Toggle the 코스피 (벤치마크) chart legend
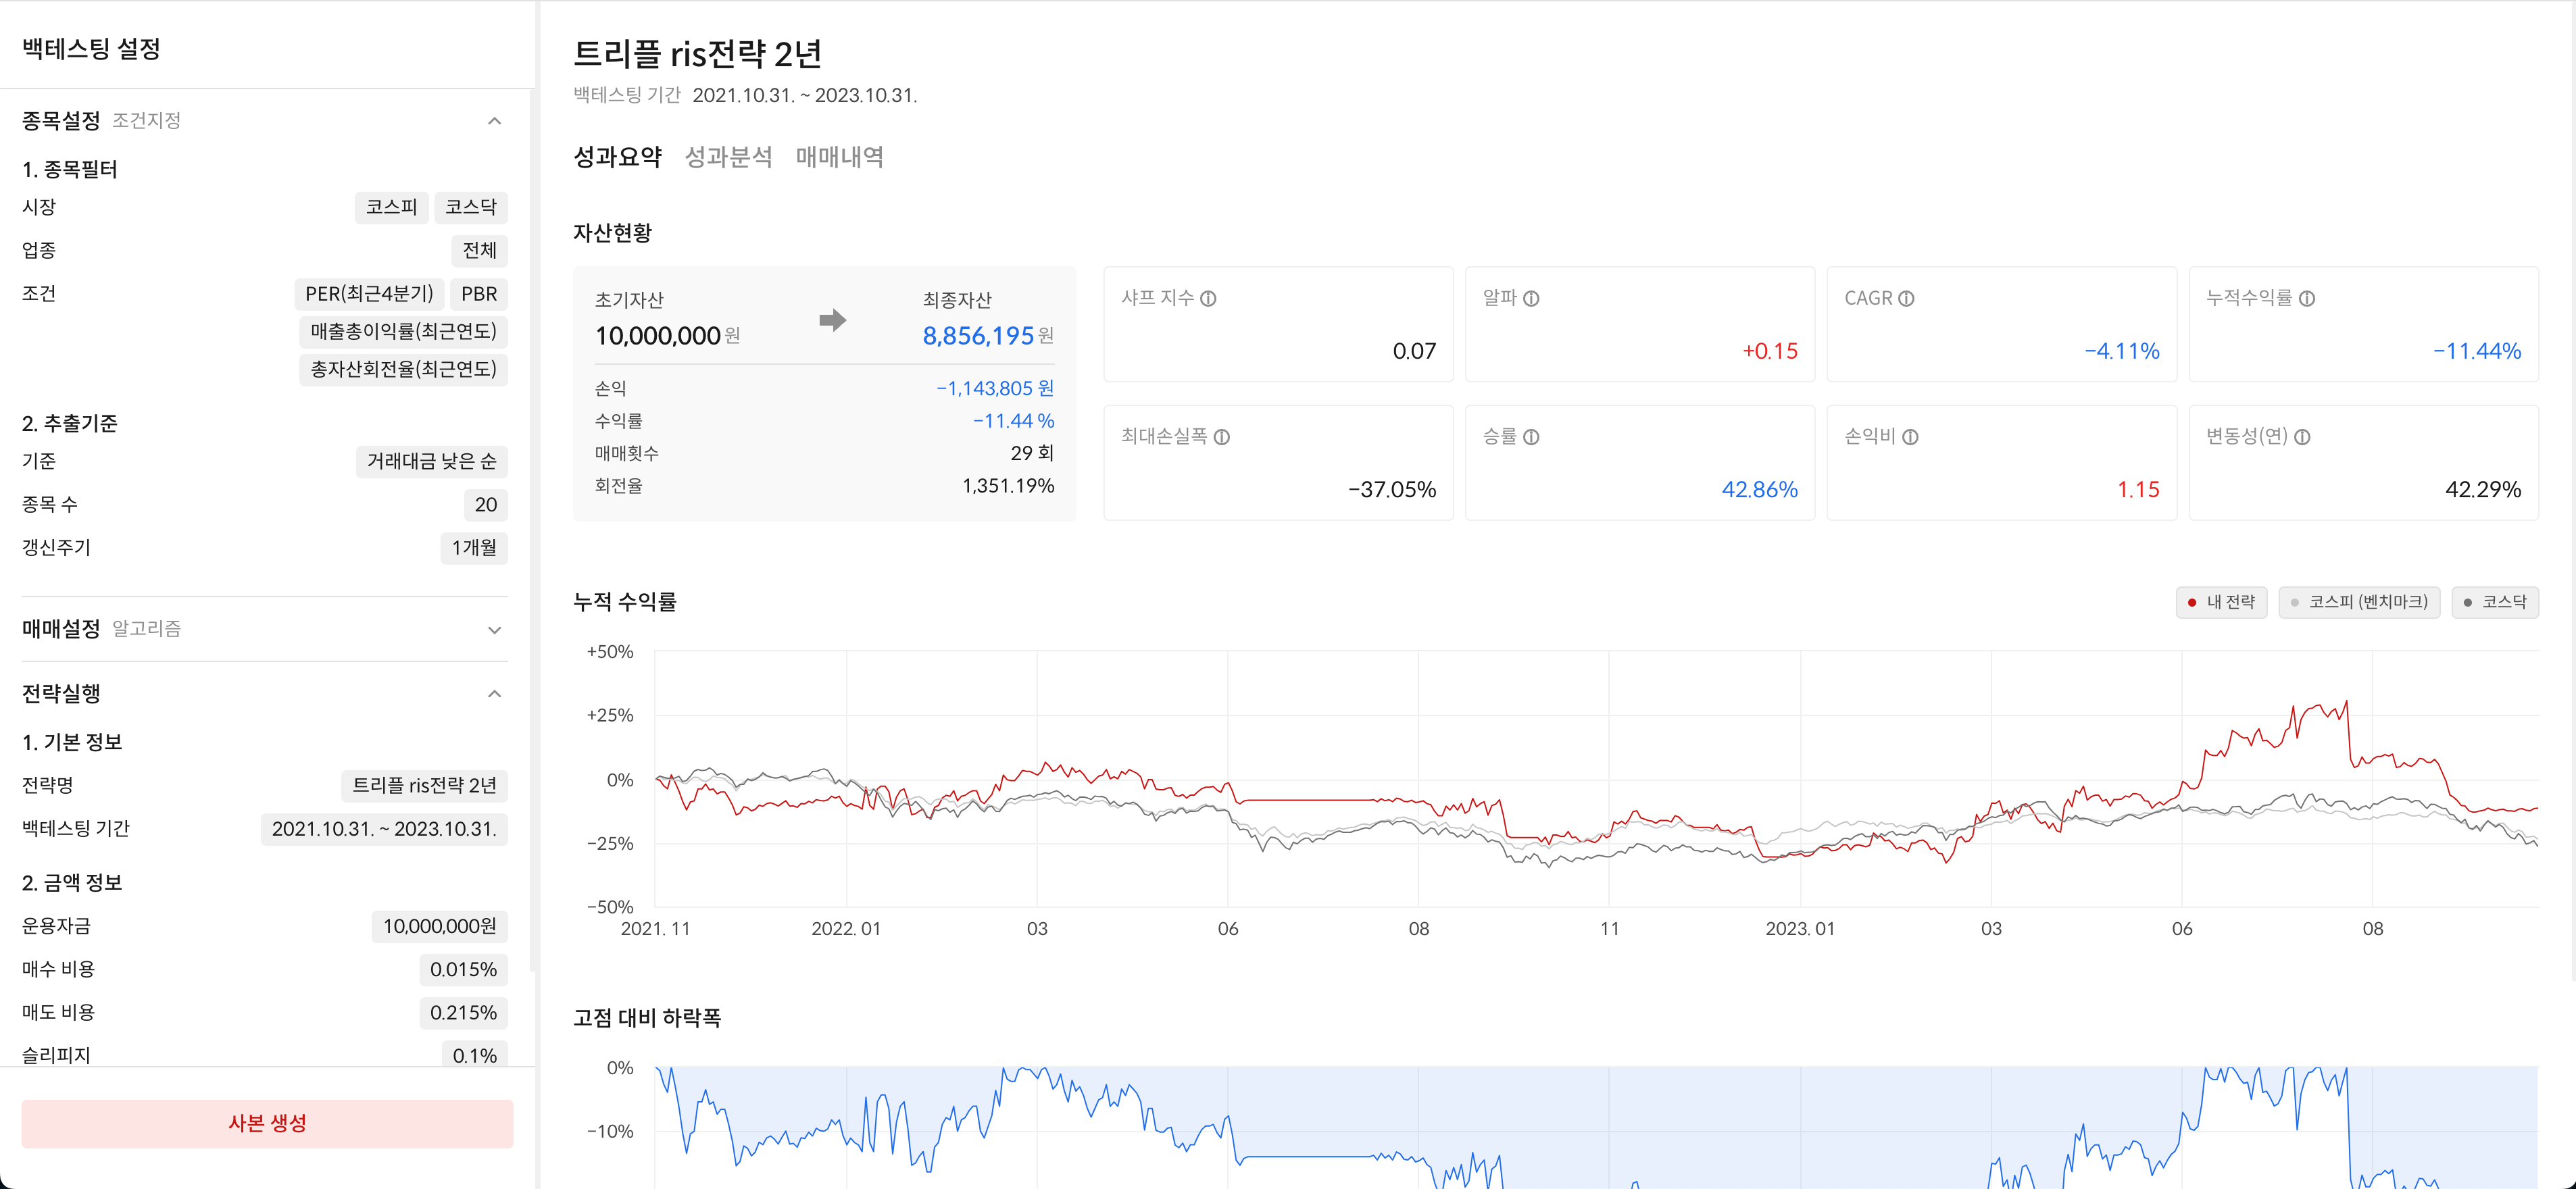The image size is (2576, 1189). coord(2359,602)
